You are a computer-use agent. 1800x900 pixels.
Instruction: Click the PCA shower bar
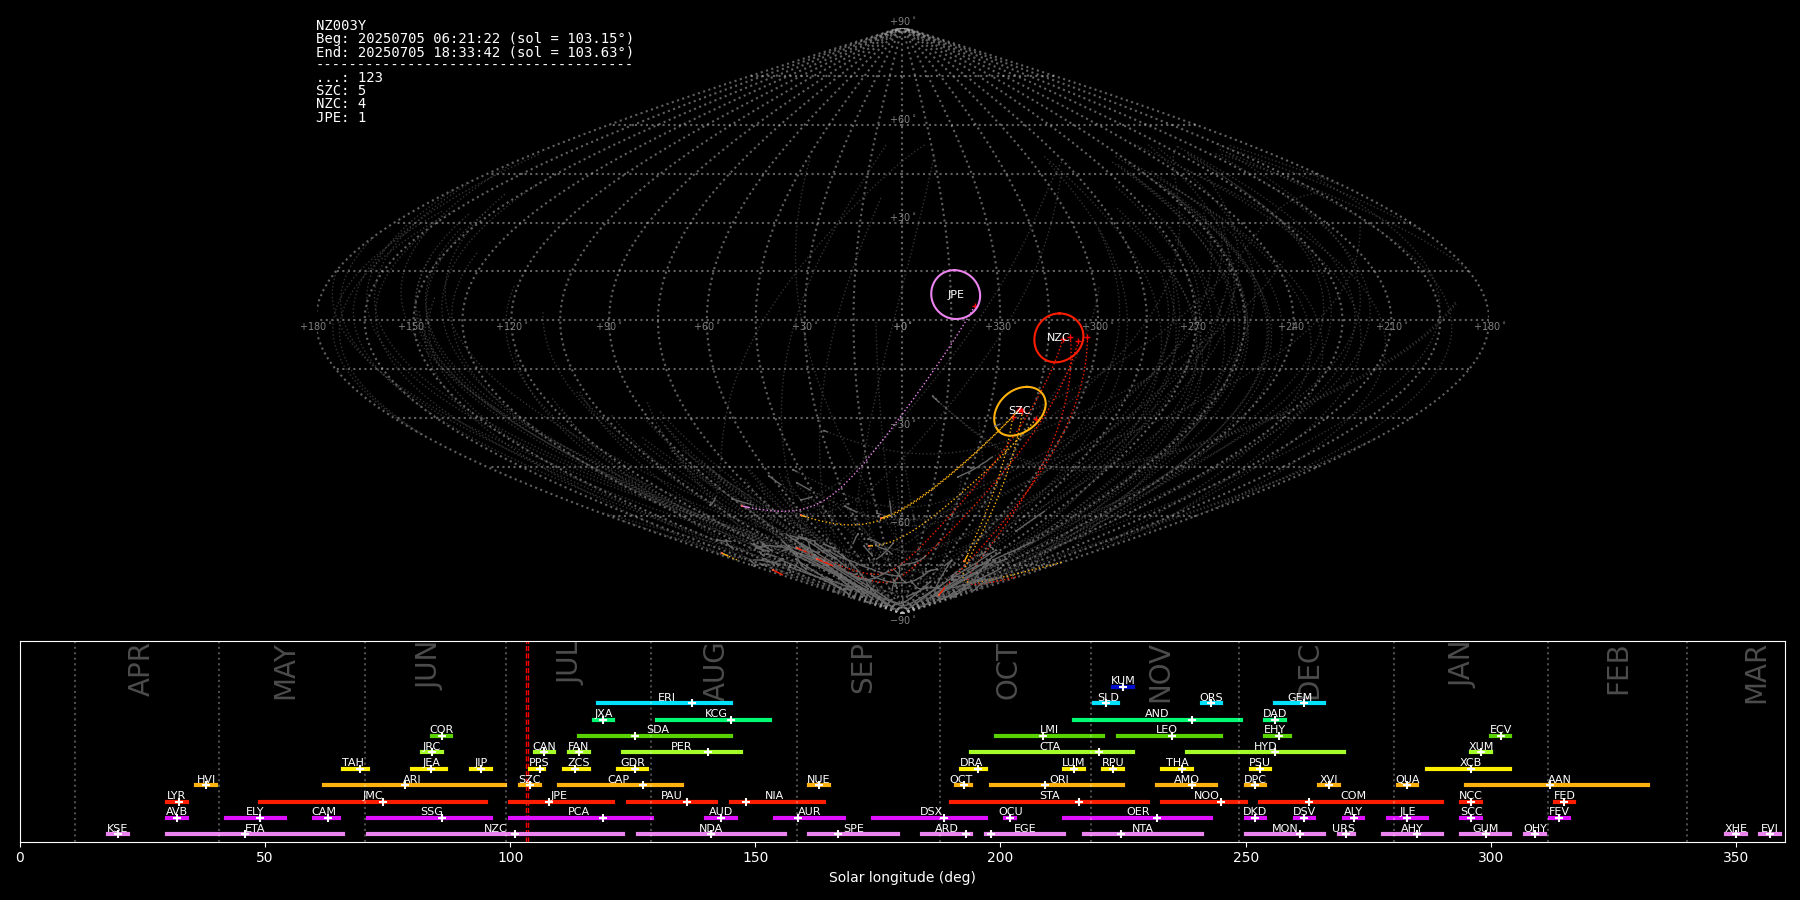[x=580, y=818]
